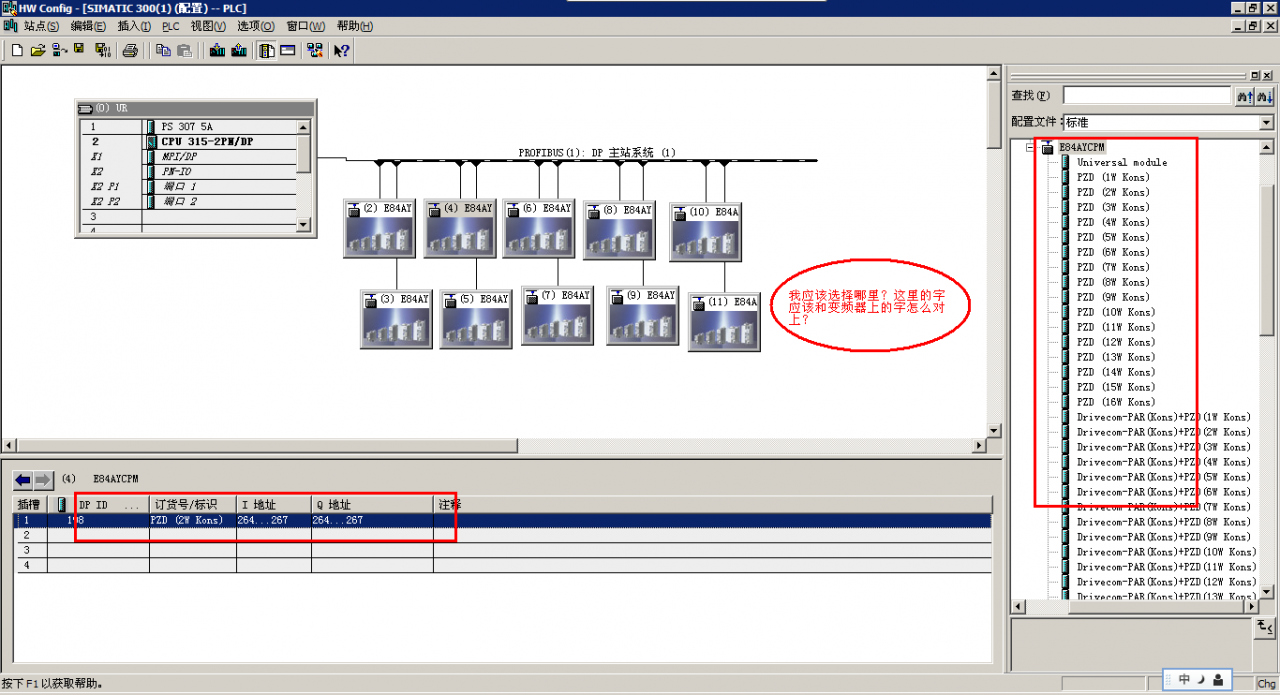Select Drivecom-PAR(Kons)+PZD(1W Kons) entry
Screen dimensions: 1280x695
tap(1164, 417)
